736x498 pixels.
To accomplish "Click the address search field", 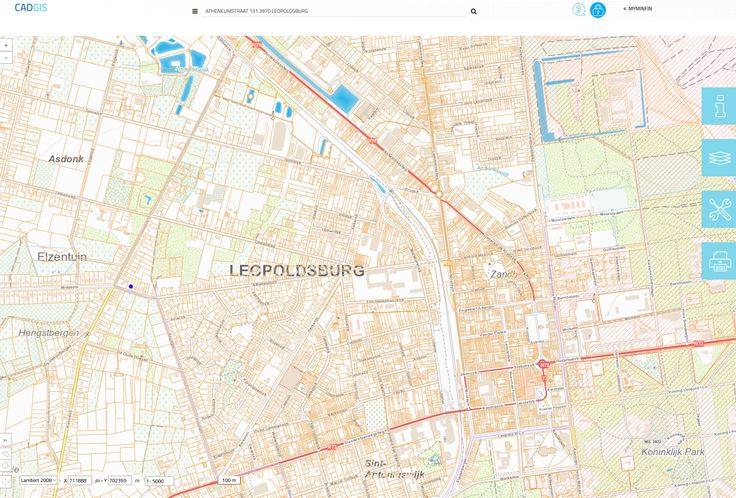I will [x=330, y=11].
